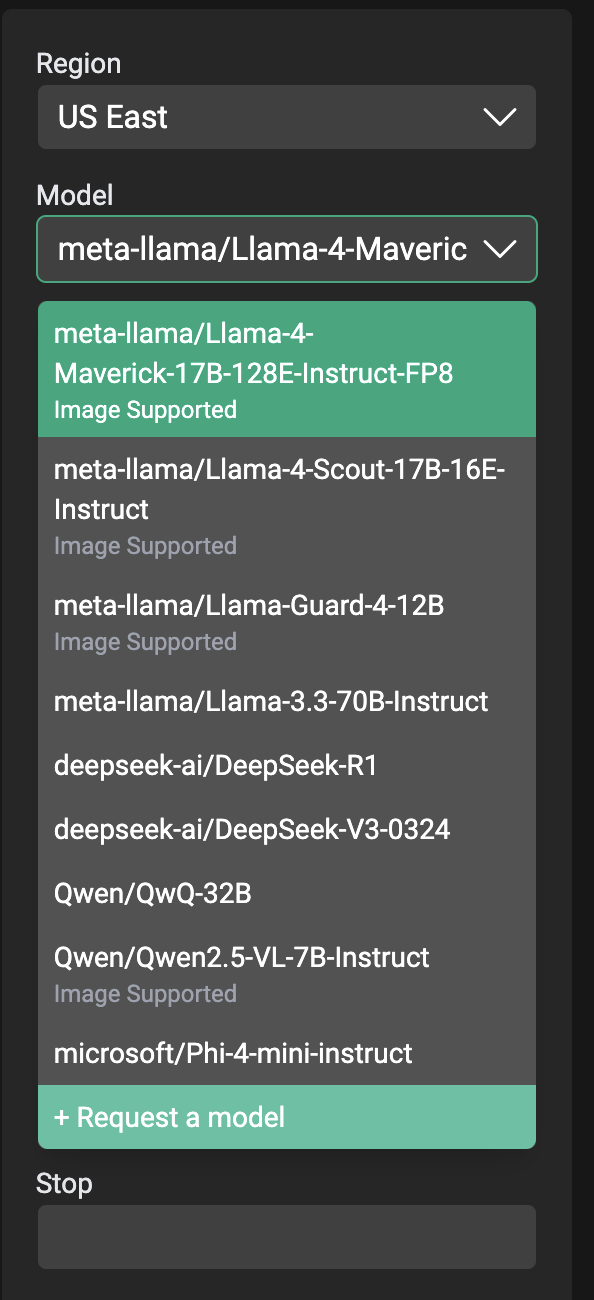Select meta-llama/Llama-Guard-4-12B from list
Screen dimensions: 594x1300
pos(287,621)
